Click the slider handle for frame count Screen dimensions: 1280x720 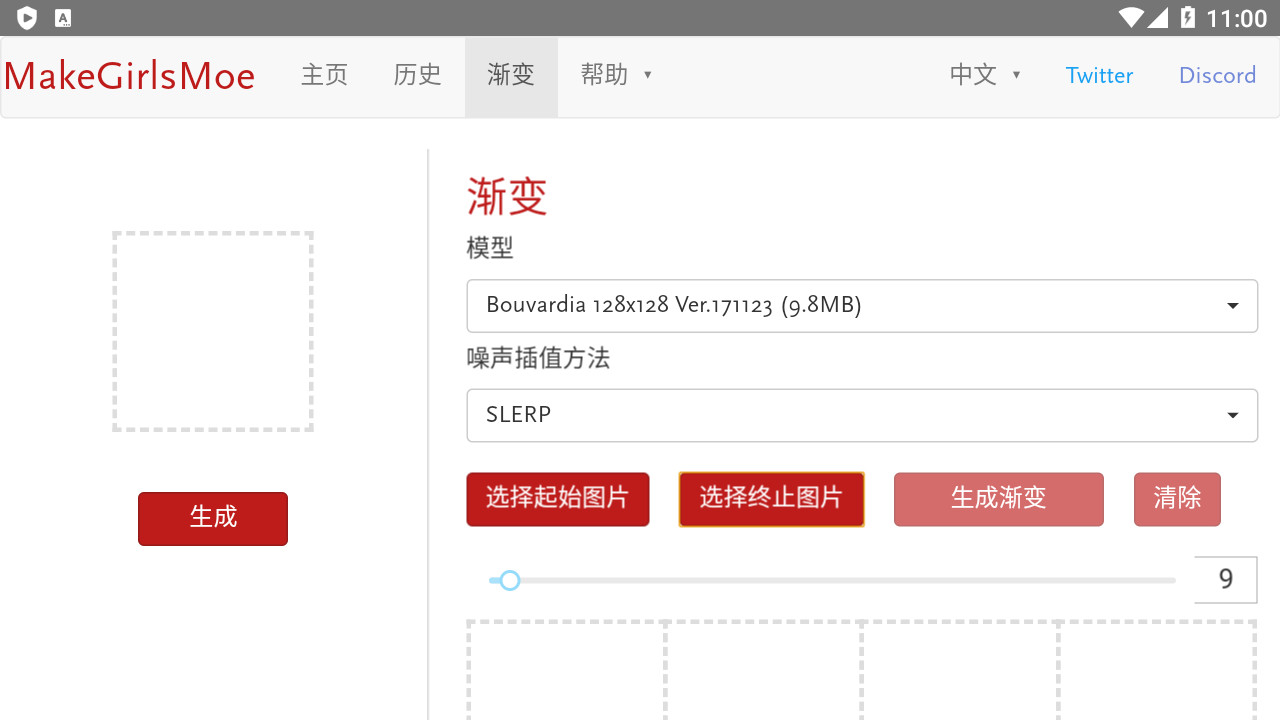tap(510, 581)
